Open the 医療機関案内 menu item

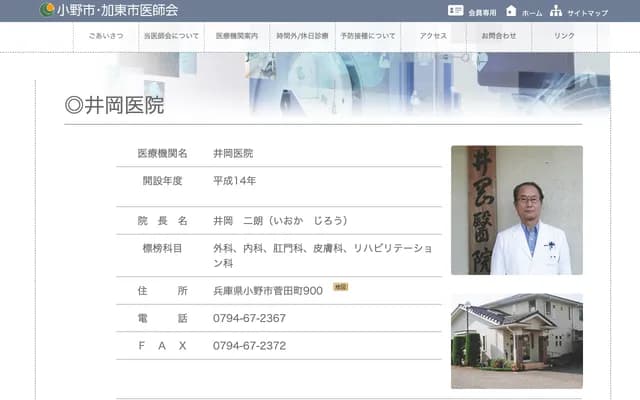click(237, 36)
